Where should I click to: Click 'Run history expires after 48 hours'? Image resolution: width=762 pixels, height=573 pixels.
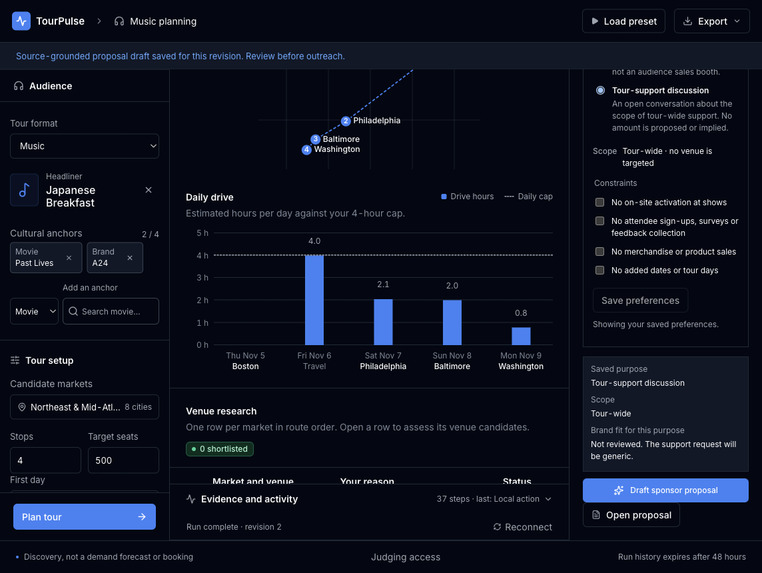click(682, 557)
